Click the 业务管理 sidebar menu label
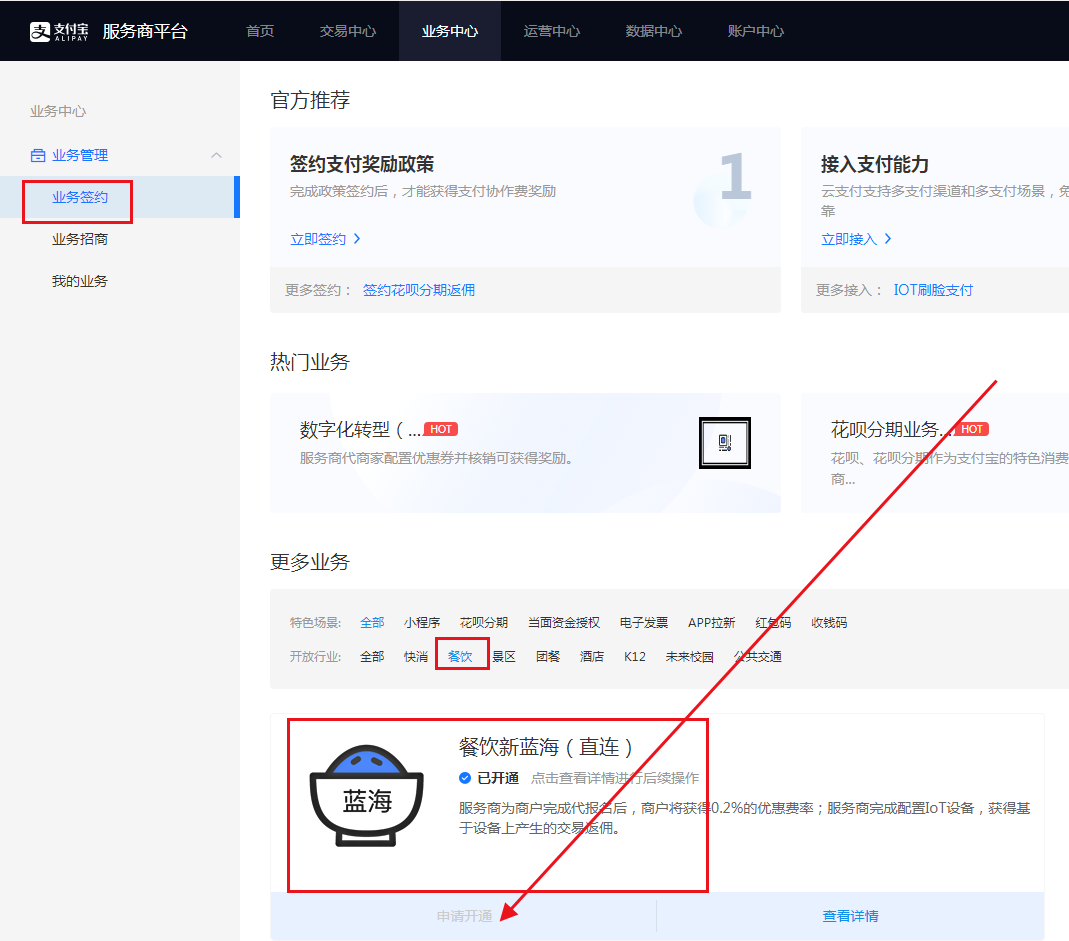1069x941 pixels. tap(80, 155)
